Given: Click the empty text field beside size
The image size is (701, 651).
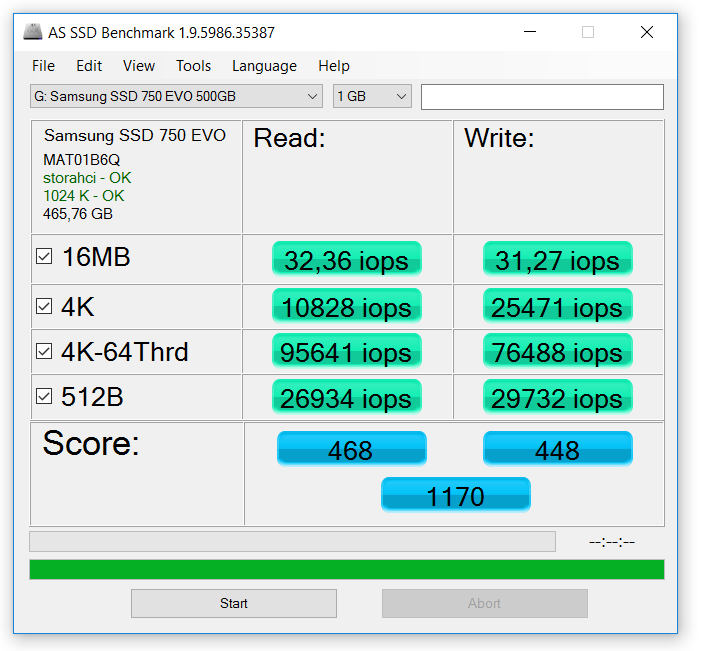Looking at the screenshot, I should point(542,97).
